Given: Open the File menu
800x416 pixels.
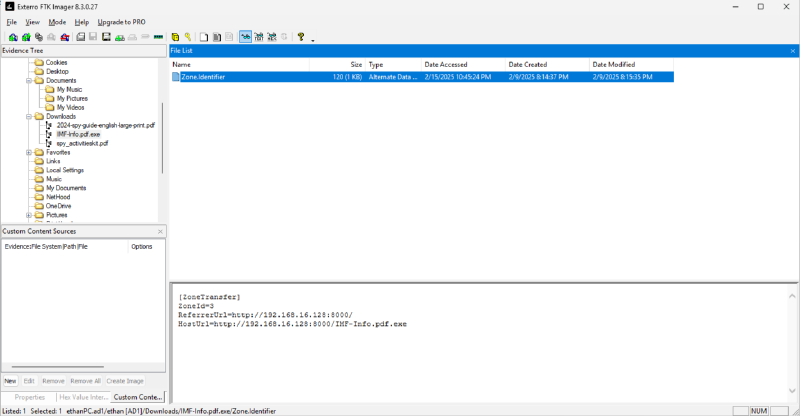Looking at the screenshot, I should tap(11, 22).
